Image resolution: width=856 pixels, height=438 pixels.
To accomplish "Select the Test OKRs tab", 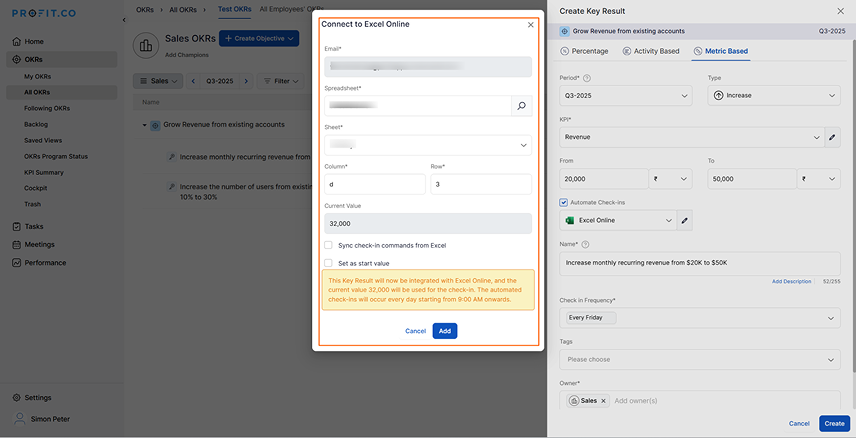I will (235, 9).
